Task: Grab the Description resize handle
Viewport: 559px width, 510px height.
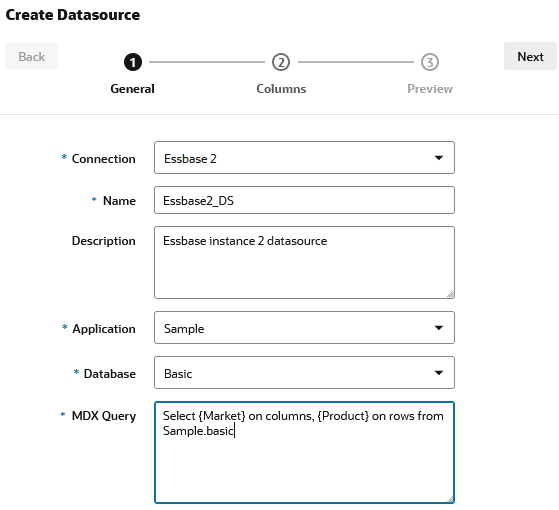Action: [x=450, y=294]
